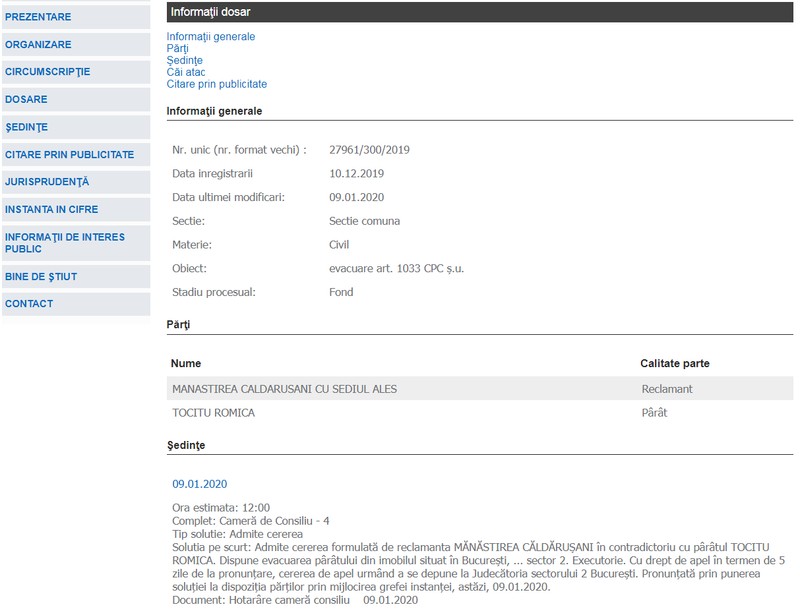This screenshot has height=615, width=800.
Task: Click the Nume column header
Action: click(x=186, y=363)
